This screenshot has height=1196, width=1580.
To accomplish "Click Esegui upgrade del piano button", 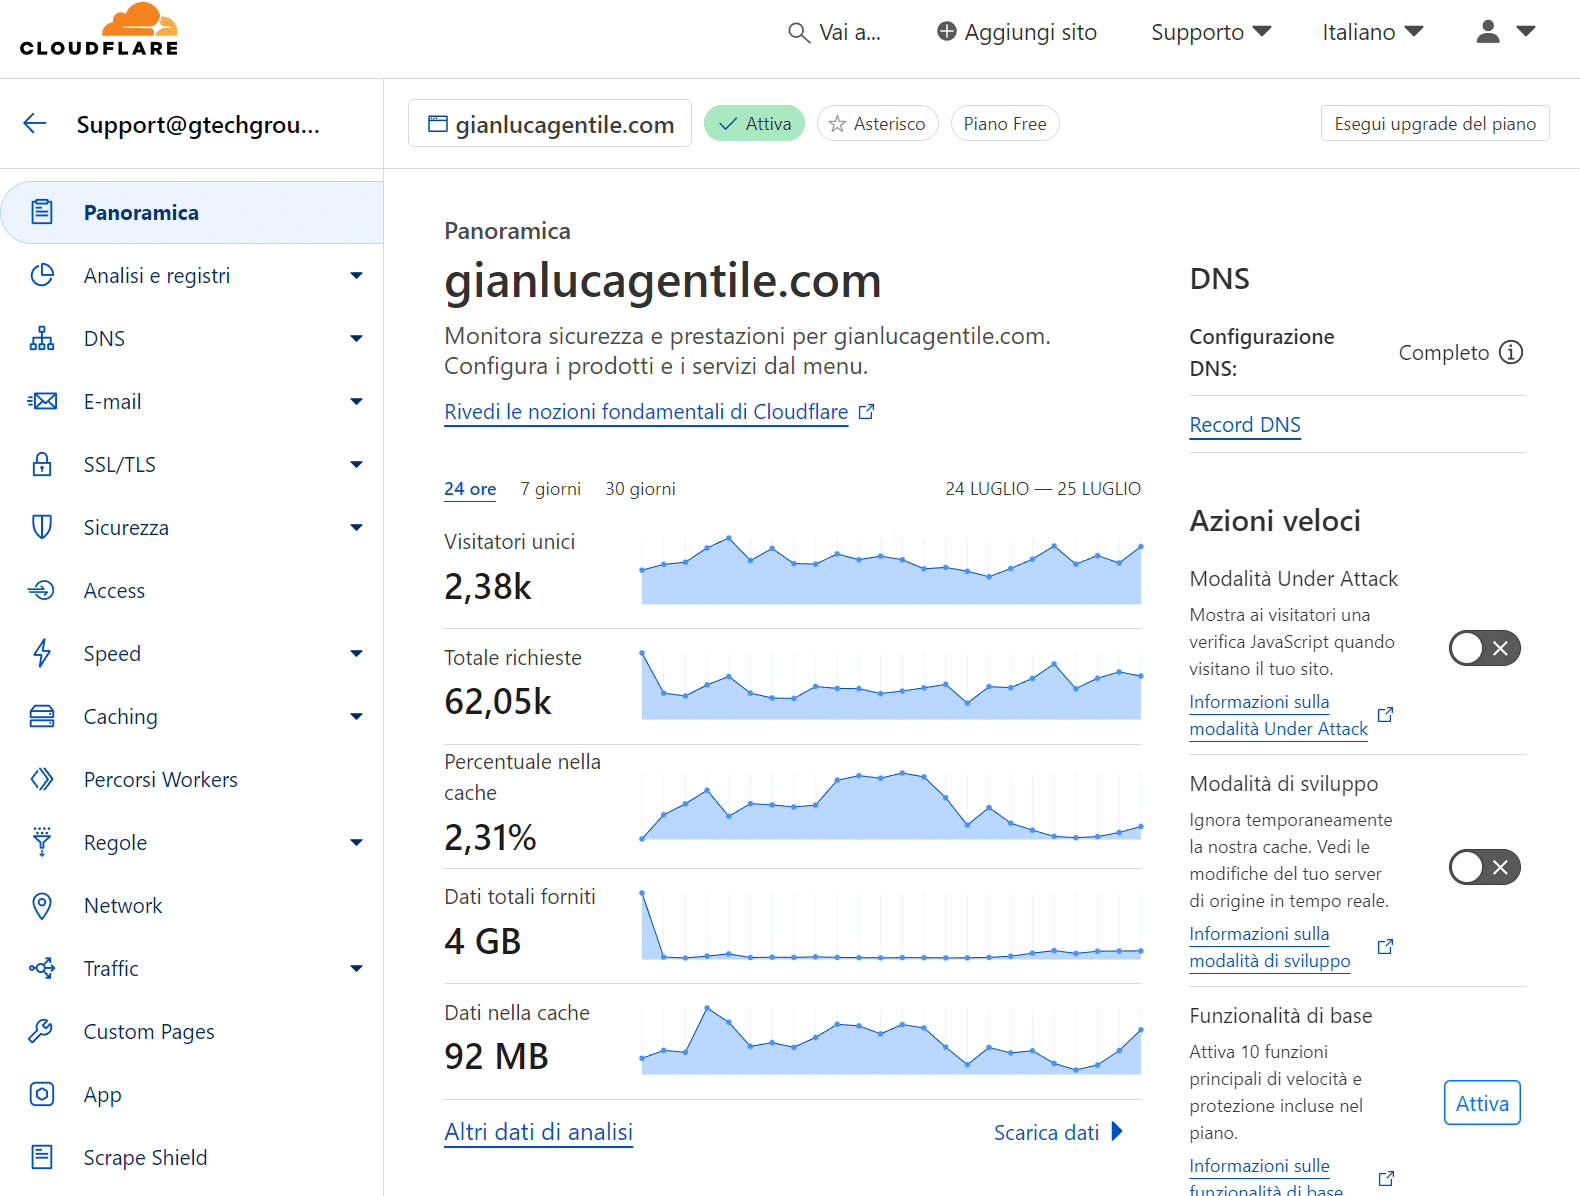I will [1435, 124].
